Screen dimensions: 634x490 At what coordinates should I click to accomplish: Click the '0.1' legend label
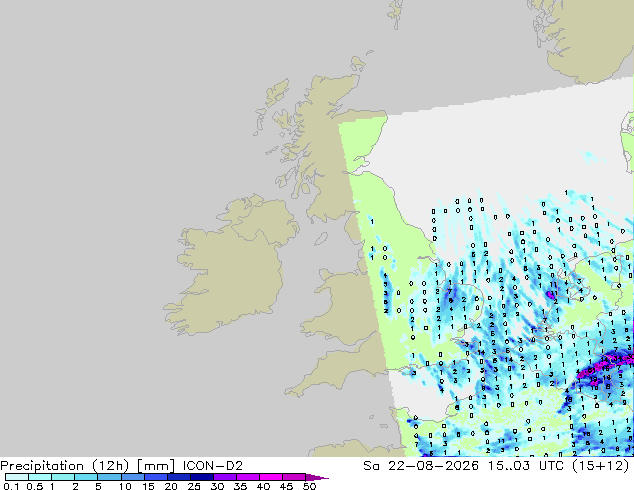(11, 486)
